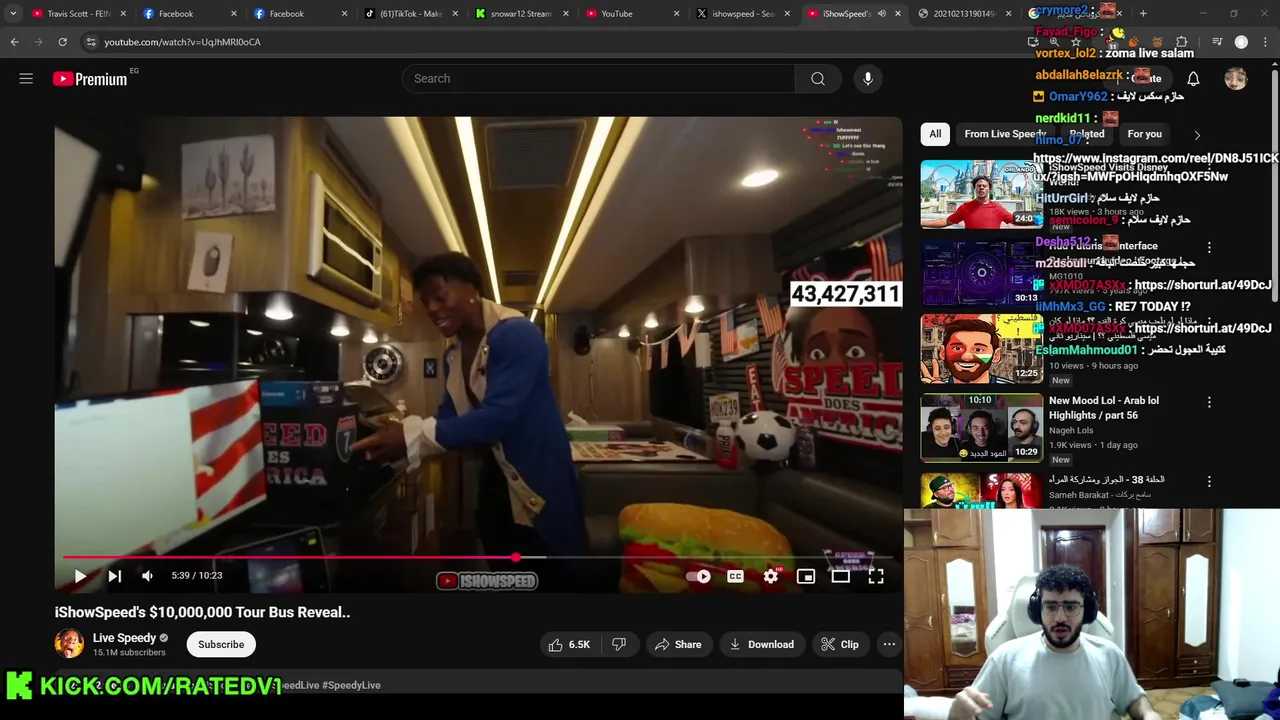Open the account avatar menu

1236,79
